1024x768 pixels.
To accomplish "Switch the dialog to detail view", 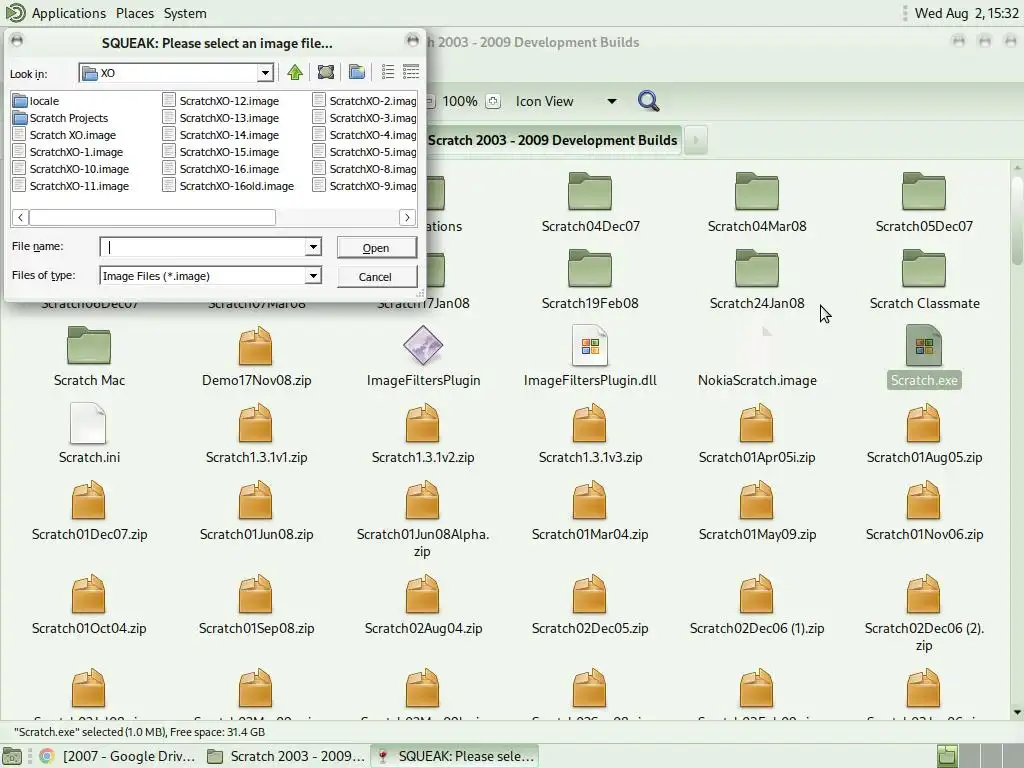I will point(411,72).
